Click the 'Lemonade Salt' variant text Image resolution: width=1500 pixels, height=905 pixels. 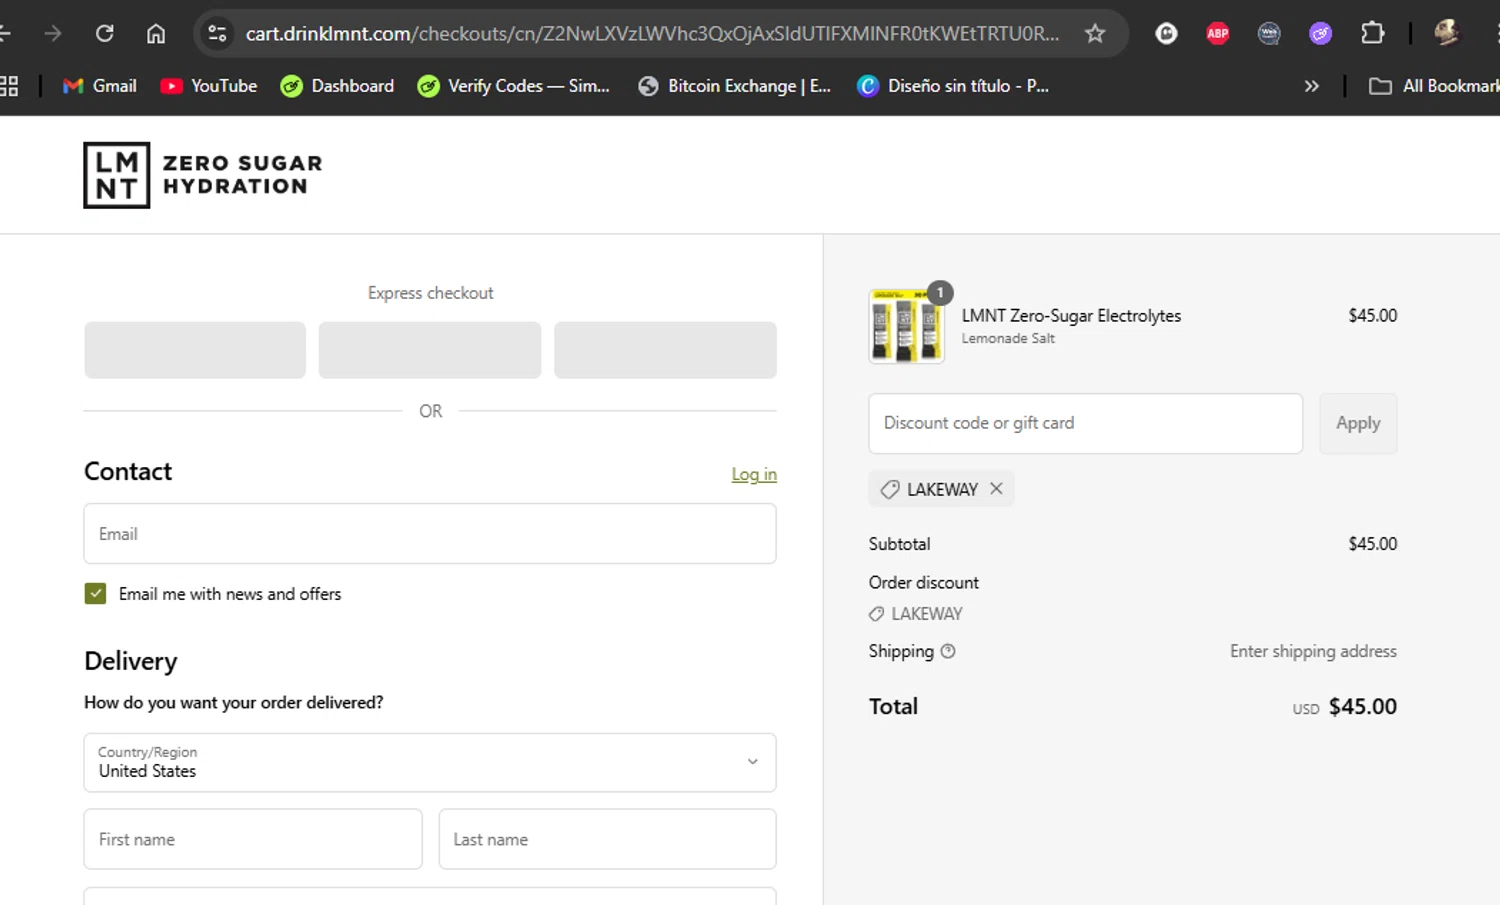(1008, 339)
